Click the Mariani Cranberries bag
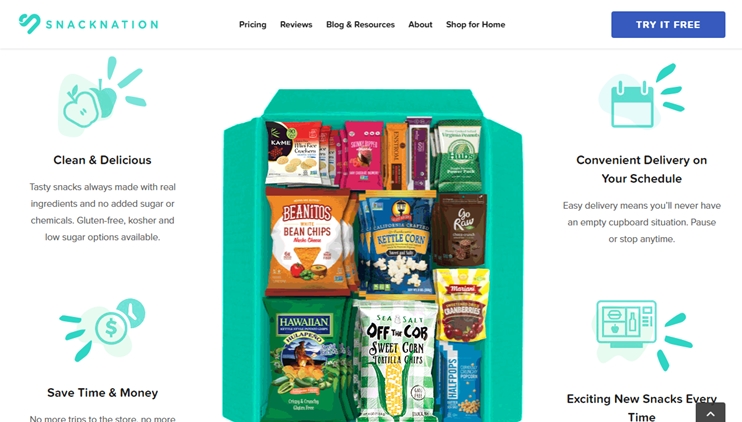The image size is (742, 422). [x=461, y=304]
